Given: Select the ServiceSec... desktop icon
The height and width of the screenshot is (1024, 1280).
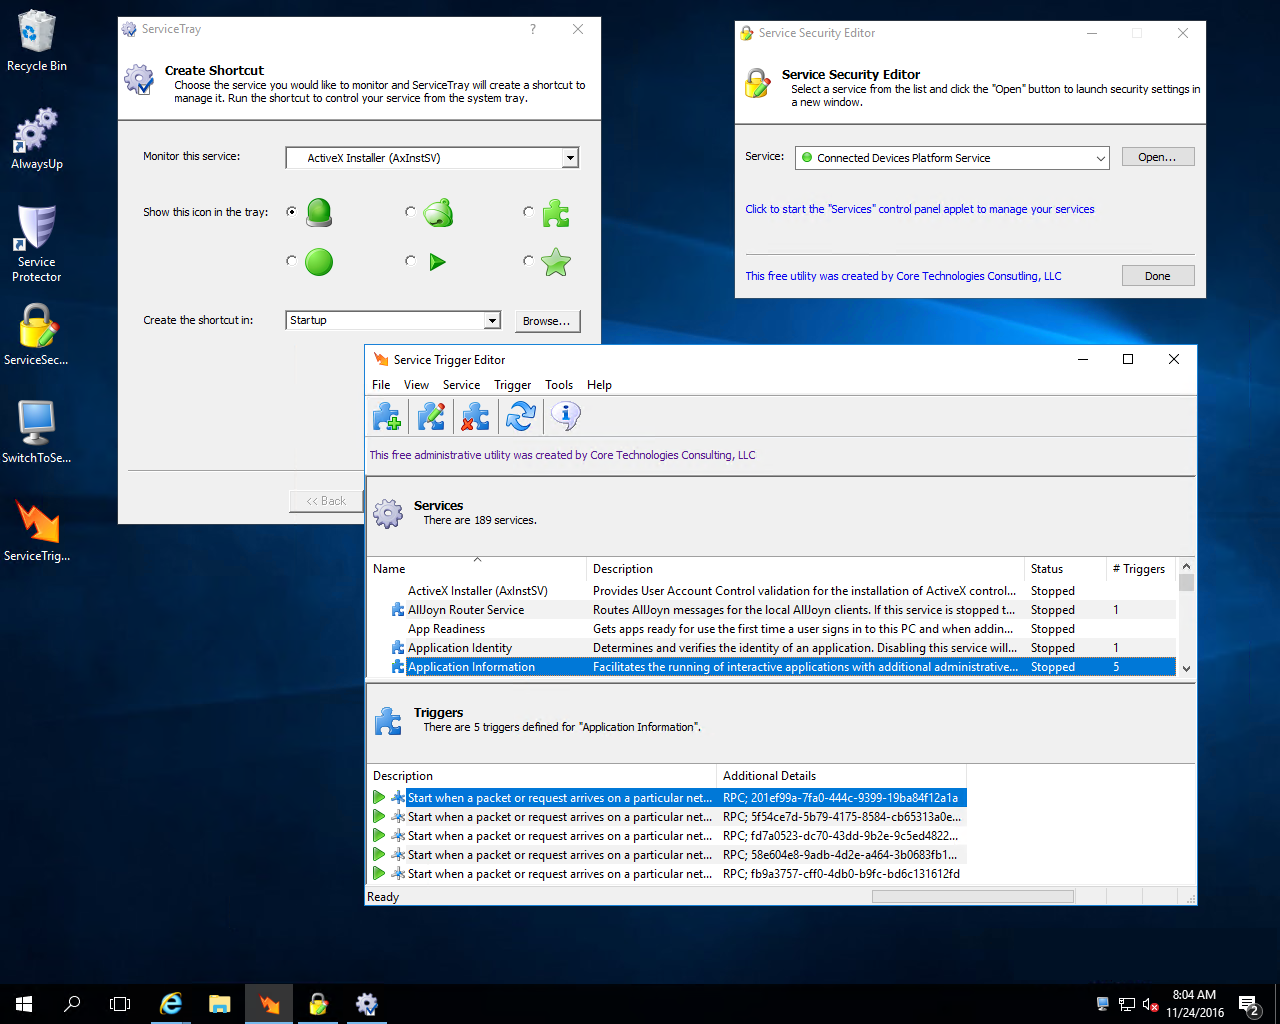Looking at the screenshot, I should click(37, 334).
